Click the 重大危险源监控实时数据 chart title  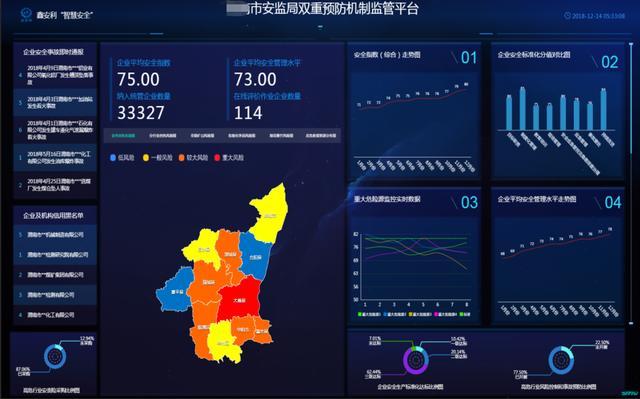(387, 199)
